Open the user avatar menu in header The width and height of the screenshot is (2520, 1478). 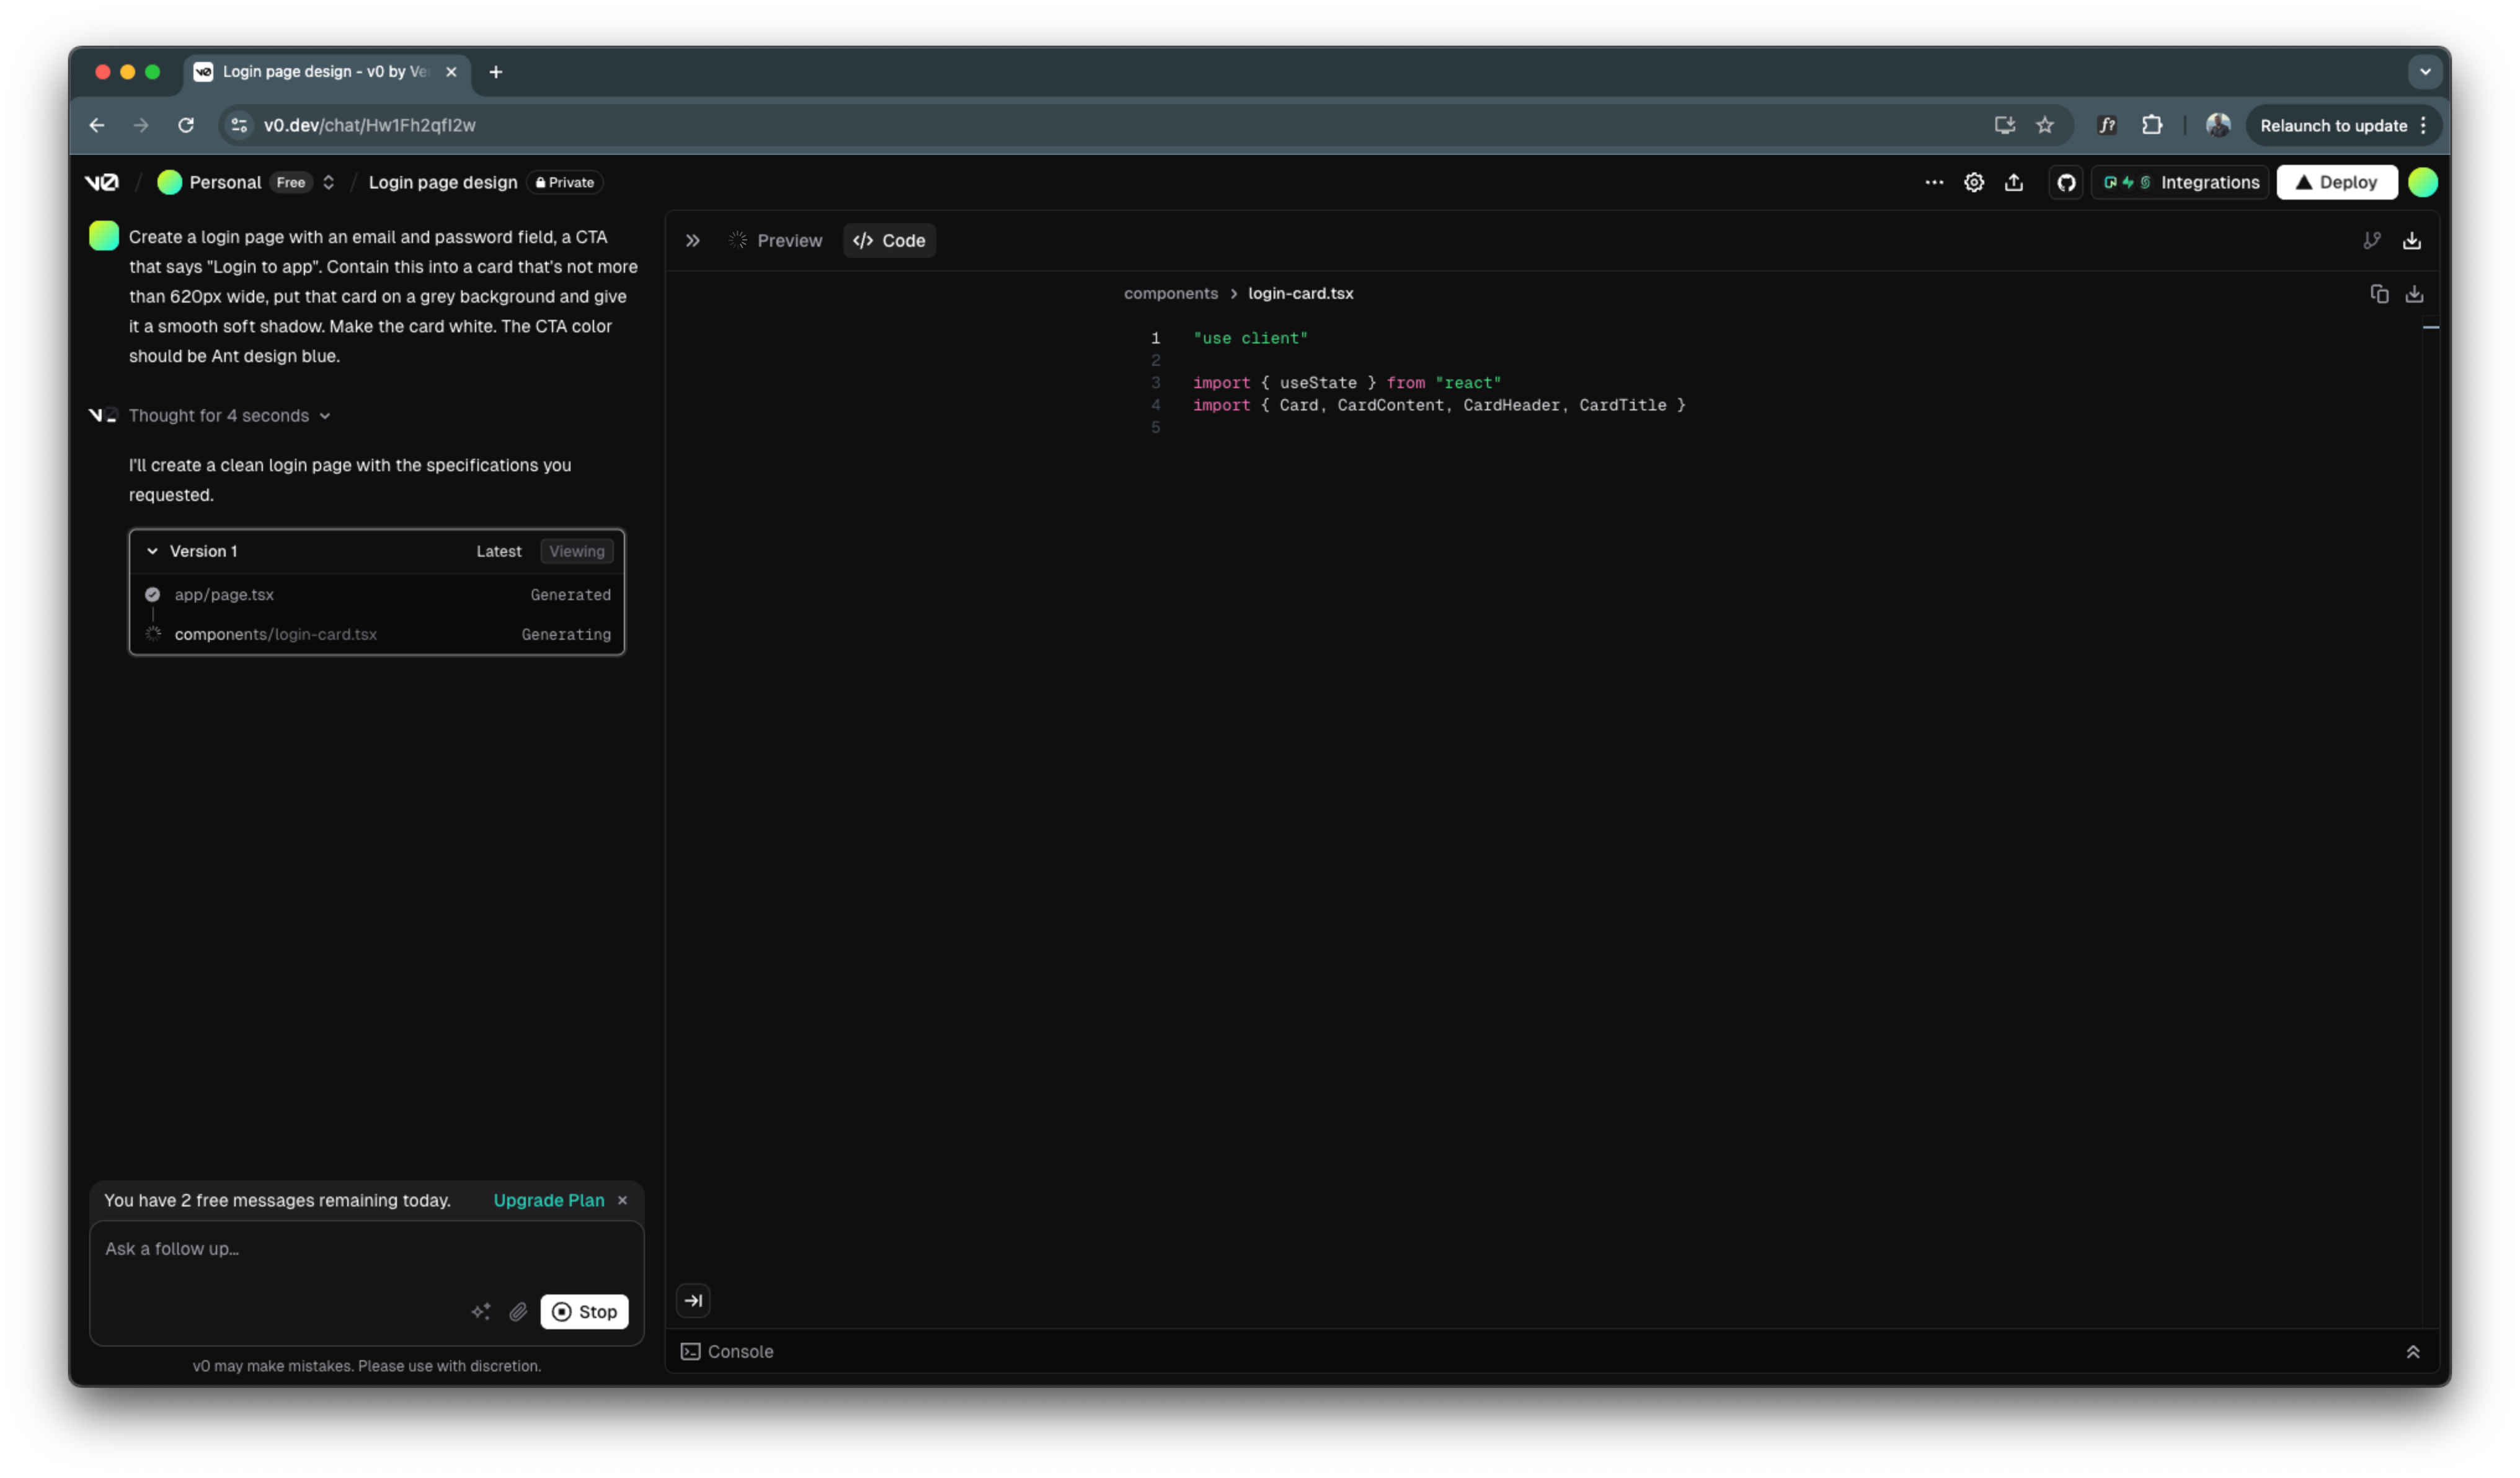coord(2422,182)
